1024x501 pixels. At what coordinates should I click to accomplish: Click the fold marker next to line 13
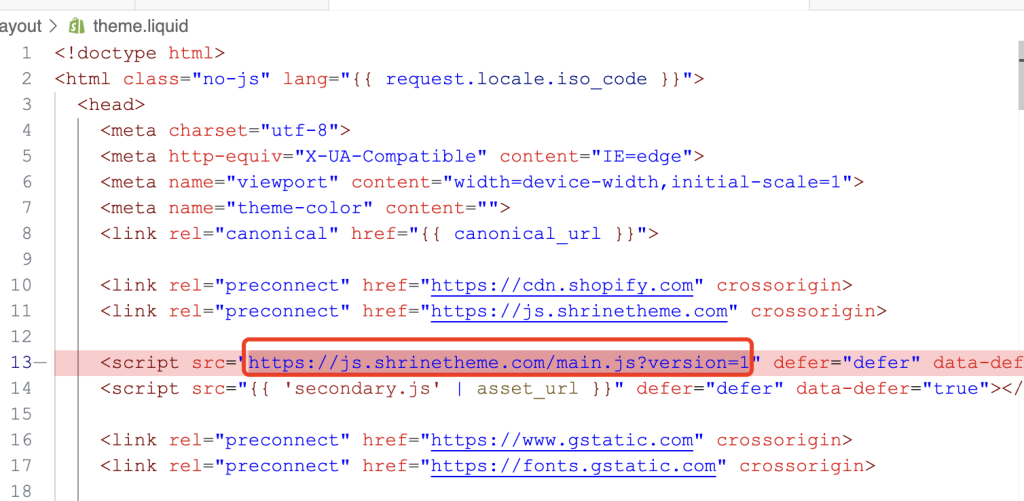(x=40, y=362)
